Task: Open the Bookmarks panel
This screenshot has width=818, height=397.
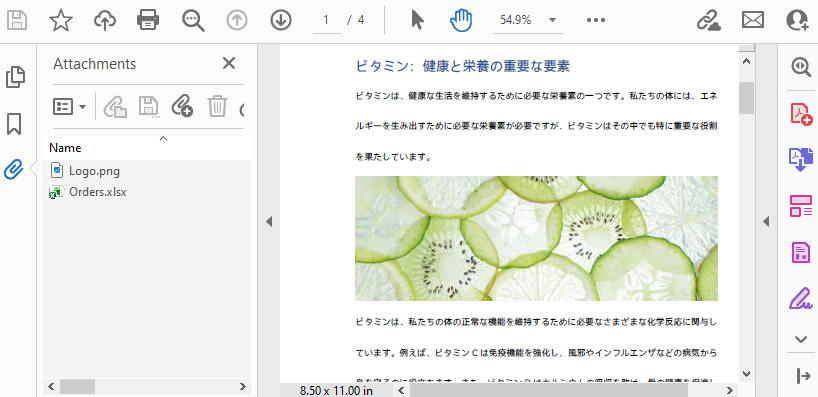Action: pyautogui.click(x=14, y=124)
